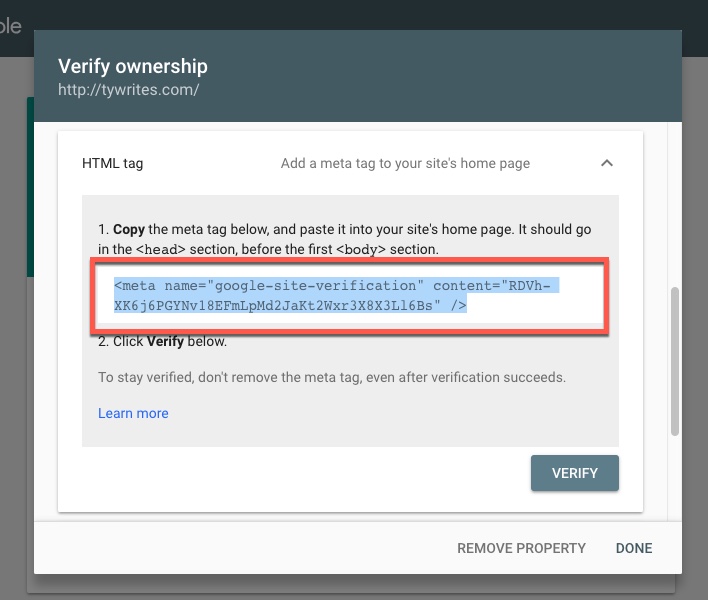This screenshot has width=708, height=600.
Task: Click the Verify ownership dialog title
Action: coord(133,67)
